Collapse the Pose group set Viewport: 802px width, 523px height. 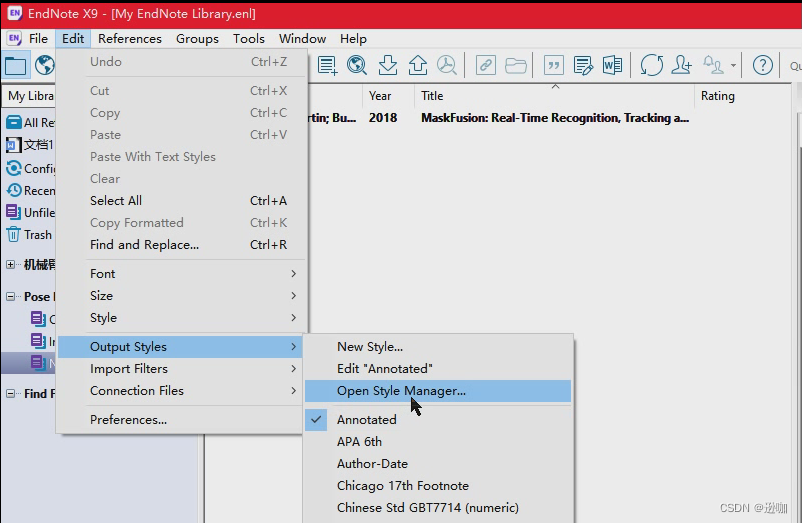[10, 297]
